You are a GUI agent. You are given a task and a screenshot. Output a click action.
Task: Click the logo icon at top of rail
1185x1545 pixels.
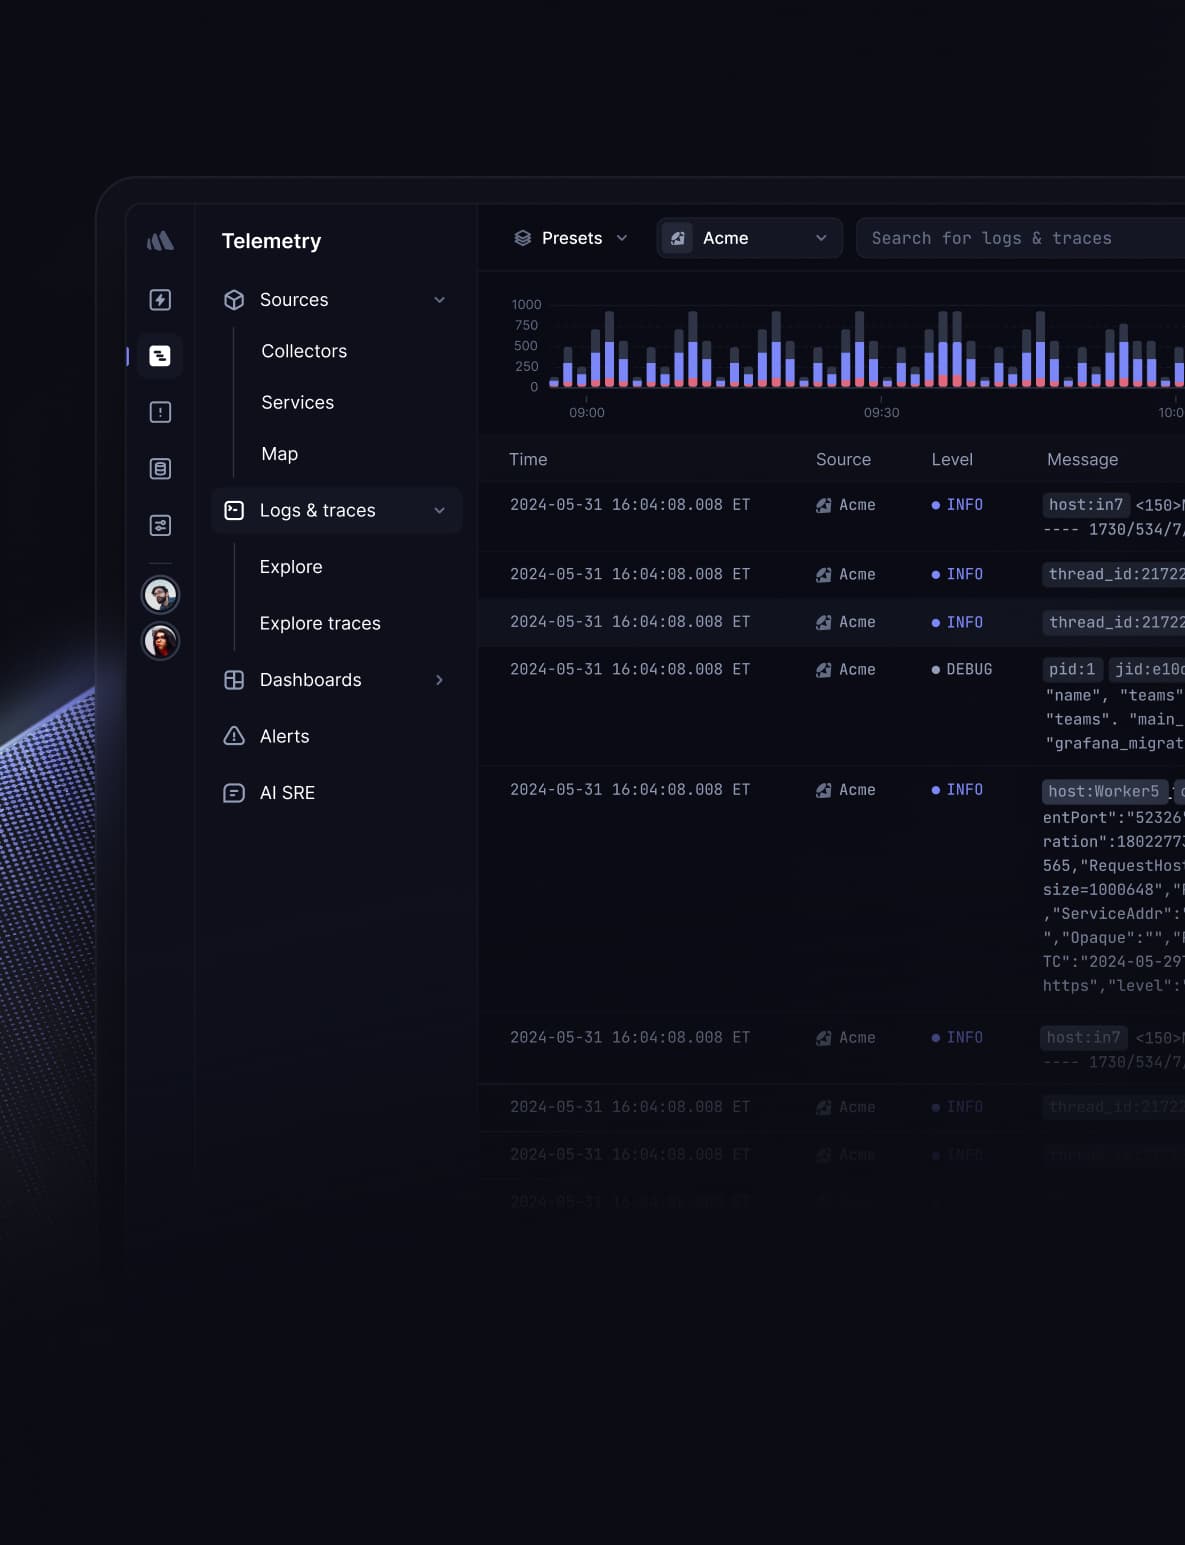[x=160, y=241]
